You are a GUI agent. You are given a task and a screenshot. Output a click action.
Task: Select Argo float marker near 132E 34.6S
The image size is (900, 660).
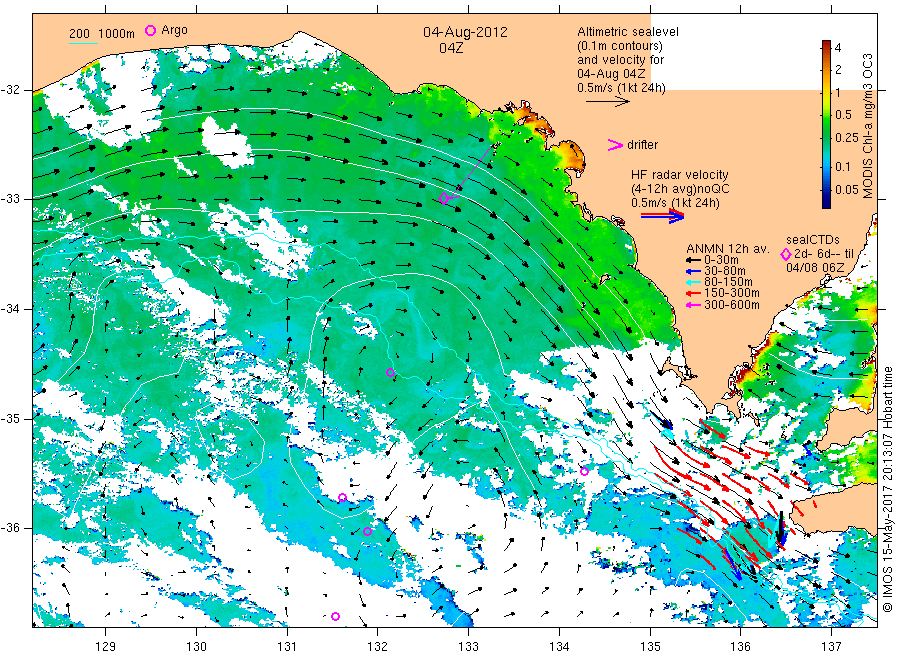tap(390, 372)
